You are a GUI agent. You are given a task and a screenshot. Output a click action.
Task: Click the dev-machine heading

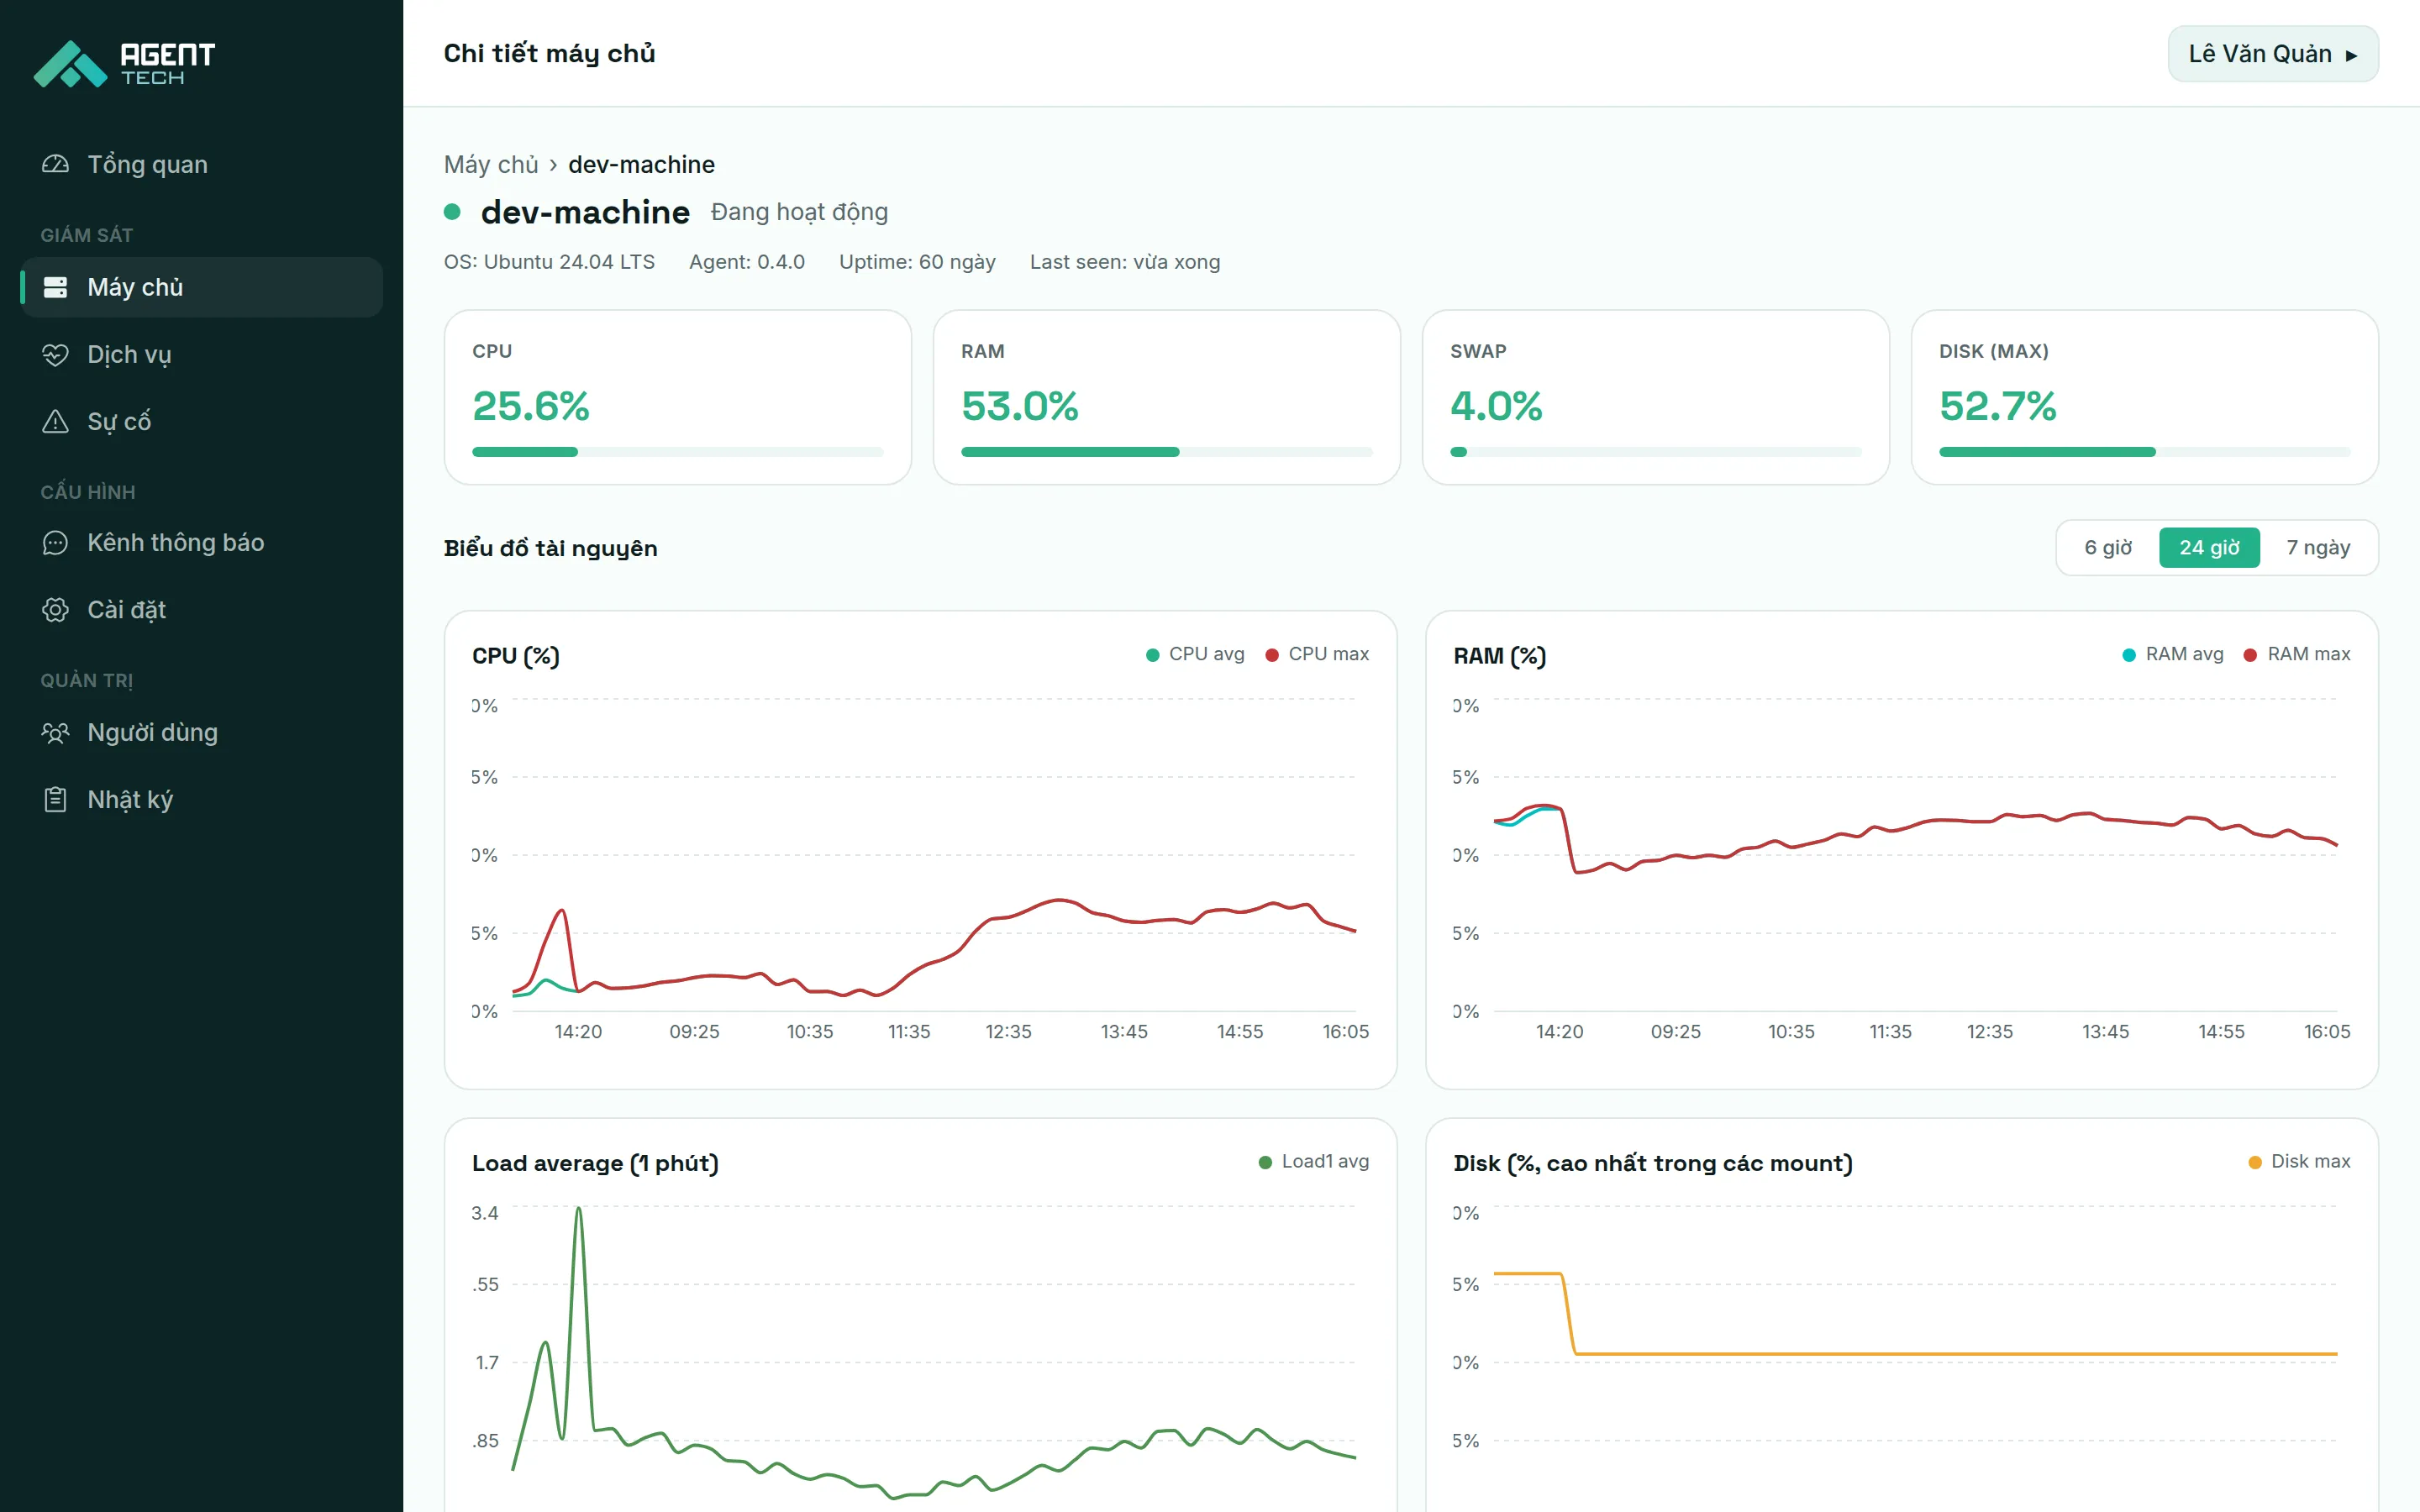[585, 212]
